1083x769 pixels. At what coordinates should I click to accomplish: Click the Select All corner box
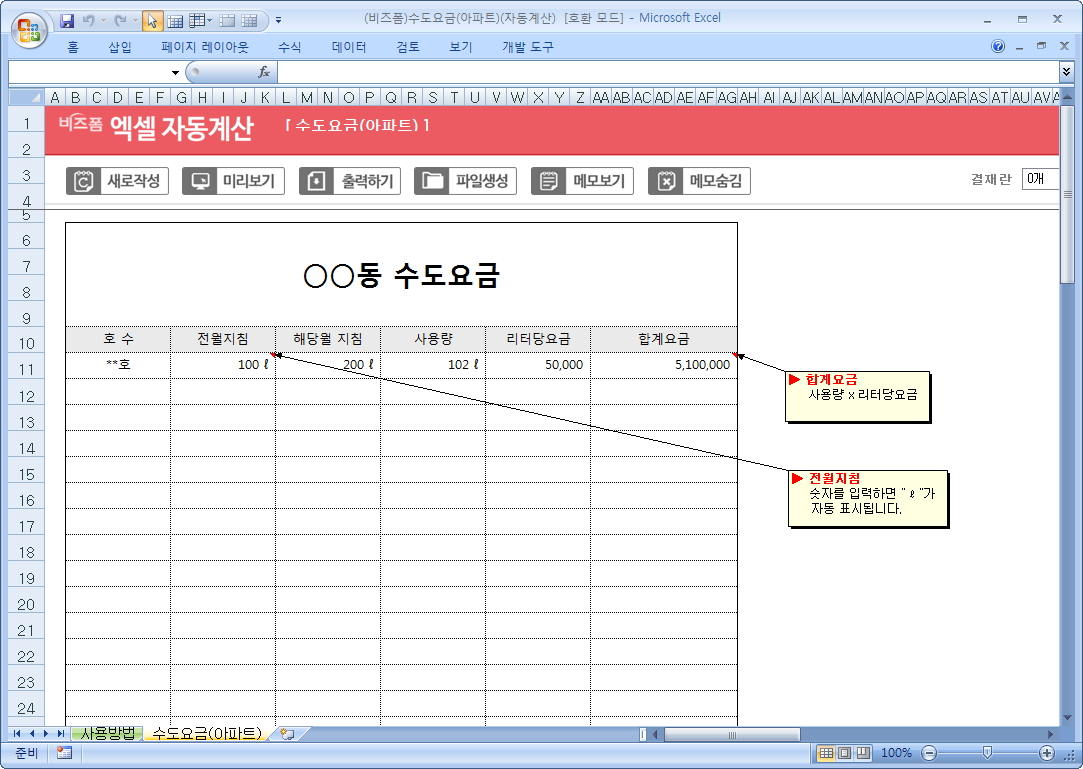pos(26,97)
